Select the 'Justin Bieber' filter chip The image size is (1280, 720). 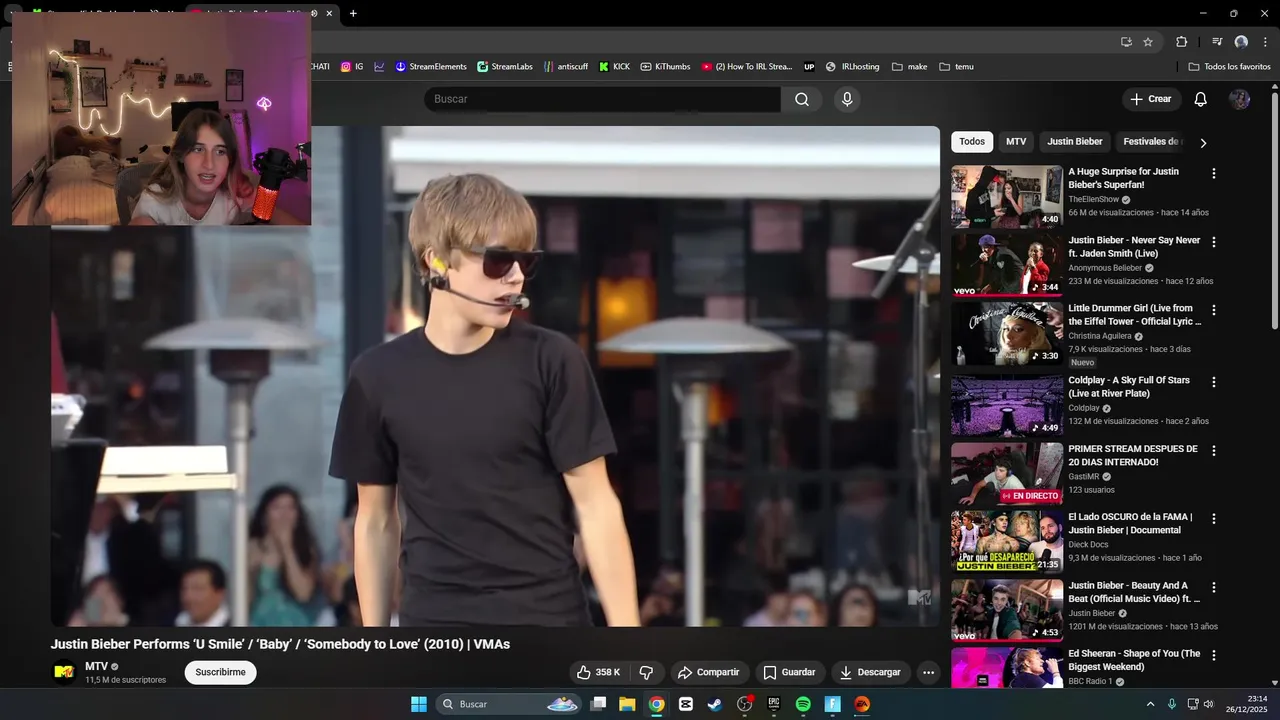(x=1075, y=142)
